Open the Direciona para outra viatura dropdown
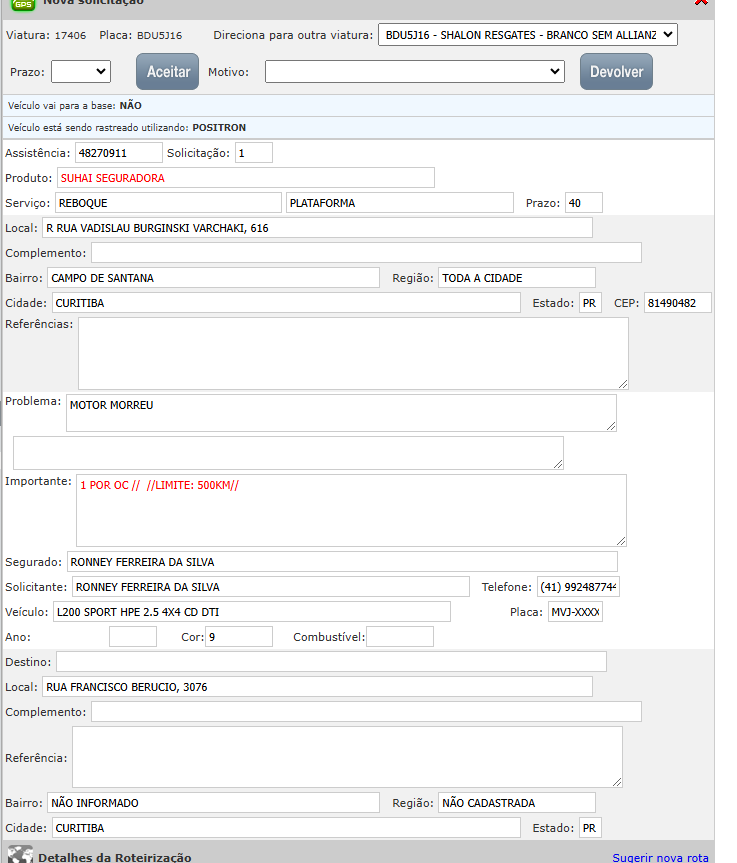This screenshot has height=863, width=737. pos(527,35)
